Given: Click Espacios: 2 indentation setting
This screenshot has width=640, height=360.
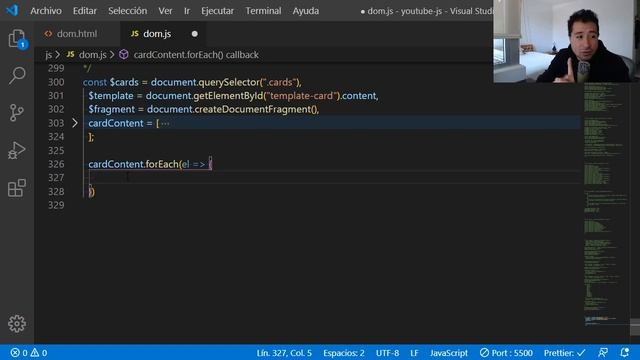Looking at the screenshot, I should click(344, 353).
